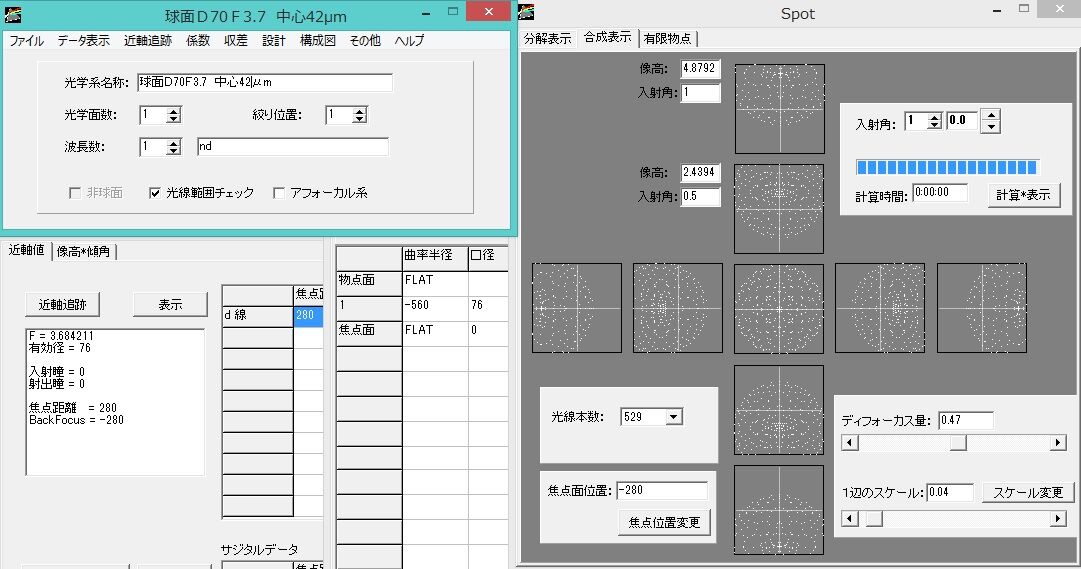Increase the 入射角 value 0.0 spinner
The image size is (1081, 569).
click(991, 115)
